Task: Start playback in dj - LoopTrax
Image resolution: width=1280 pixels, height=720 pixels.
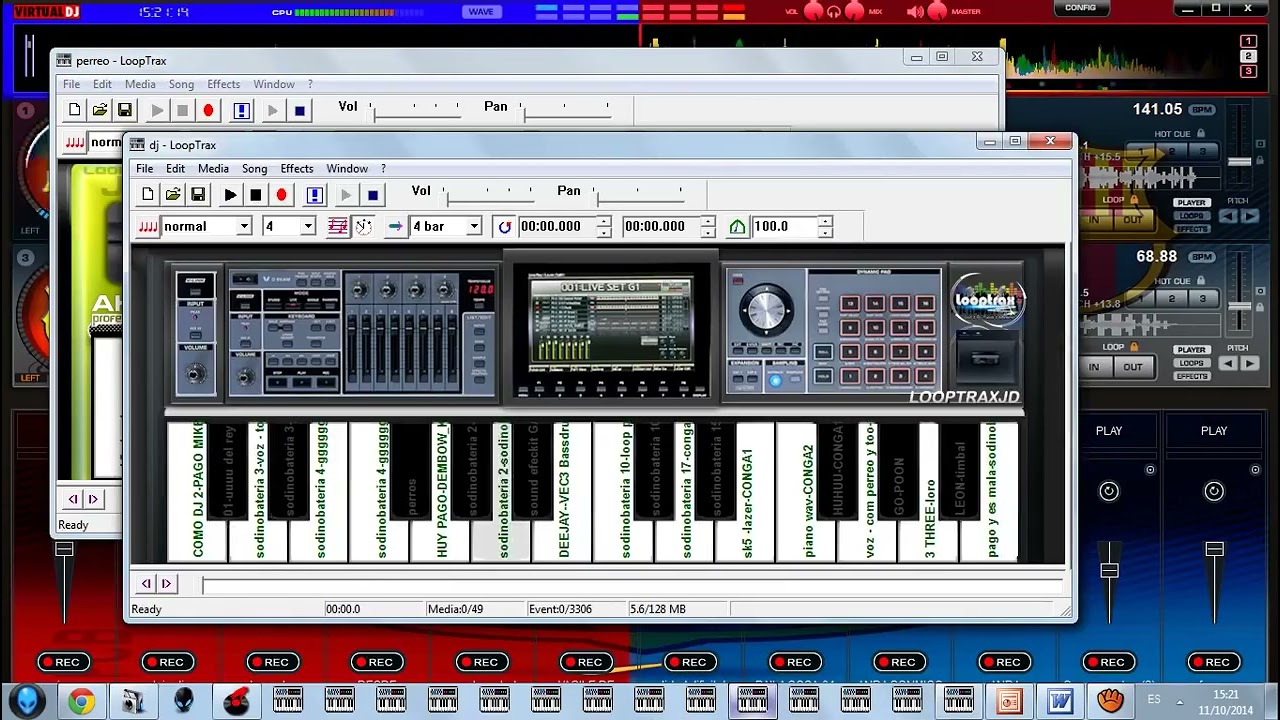Action: coord(230,195)
